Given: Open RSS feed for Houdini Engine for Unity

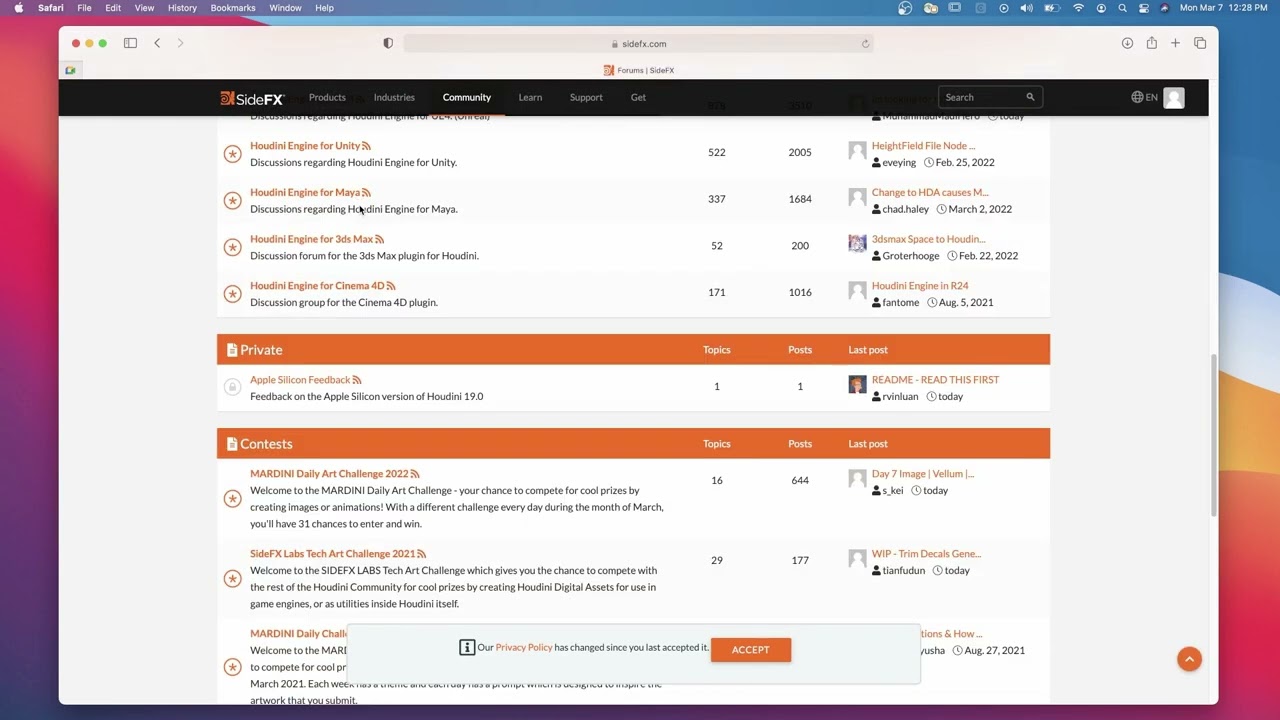Looking at the screenshot, I should click(366, 146).
